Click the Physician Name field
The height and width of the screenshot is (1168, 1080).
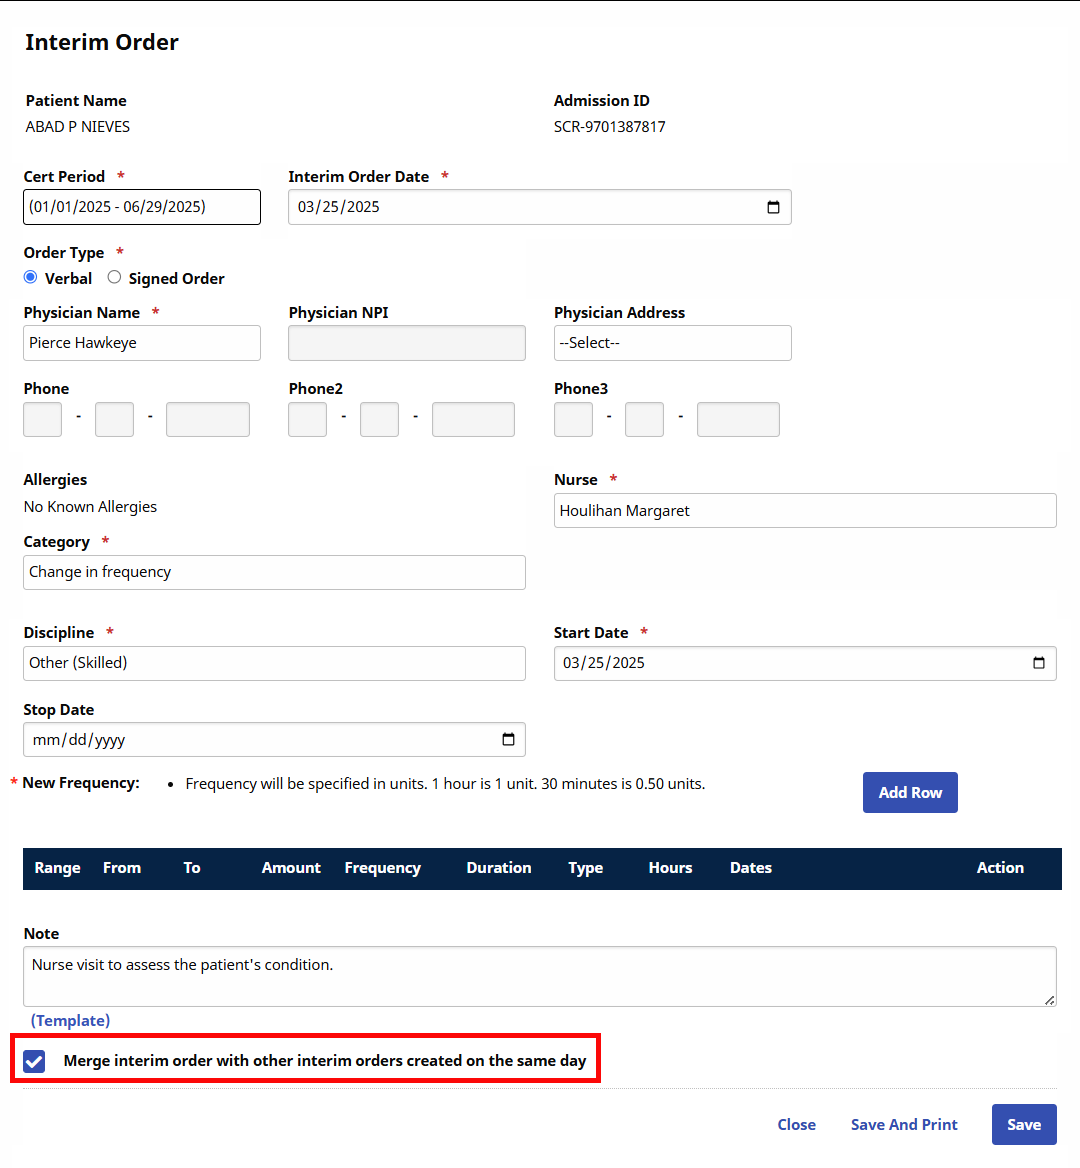(141, 343)
